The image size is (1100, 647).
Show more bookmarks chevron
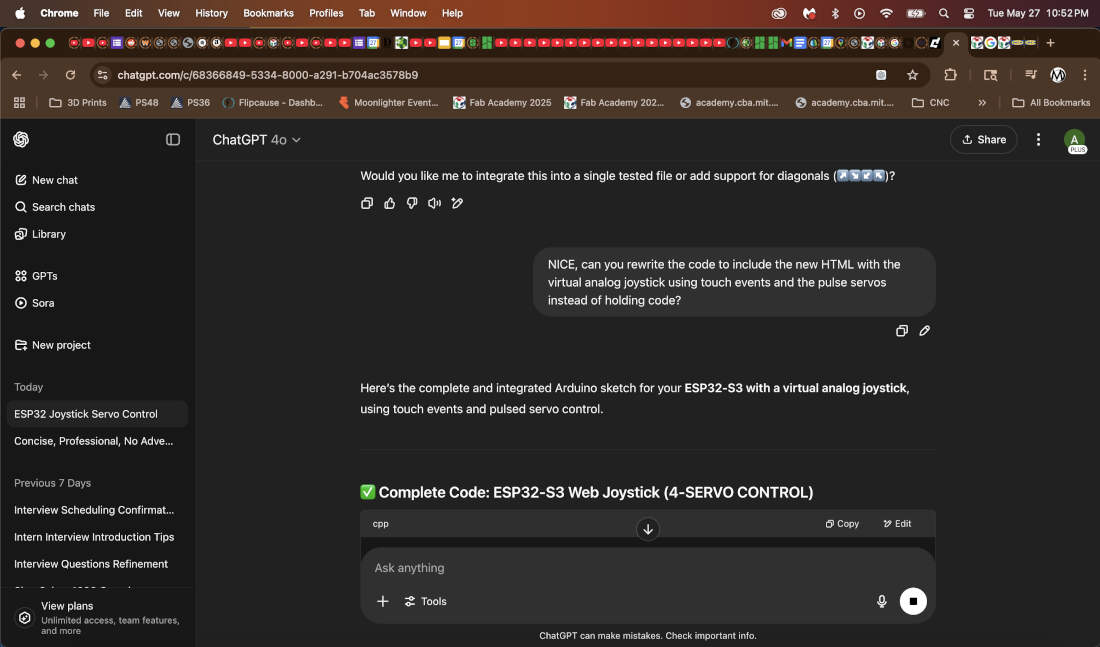pos(982,102)
